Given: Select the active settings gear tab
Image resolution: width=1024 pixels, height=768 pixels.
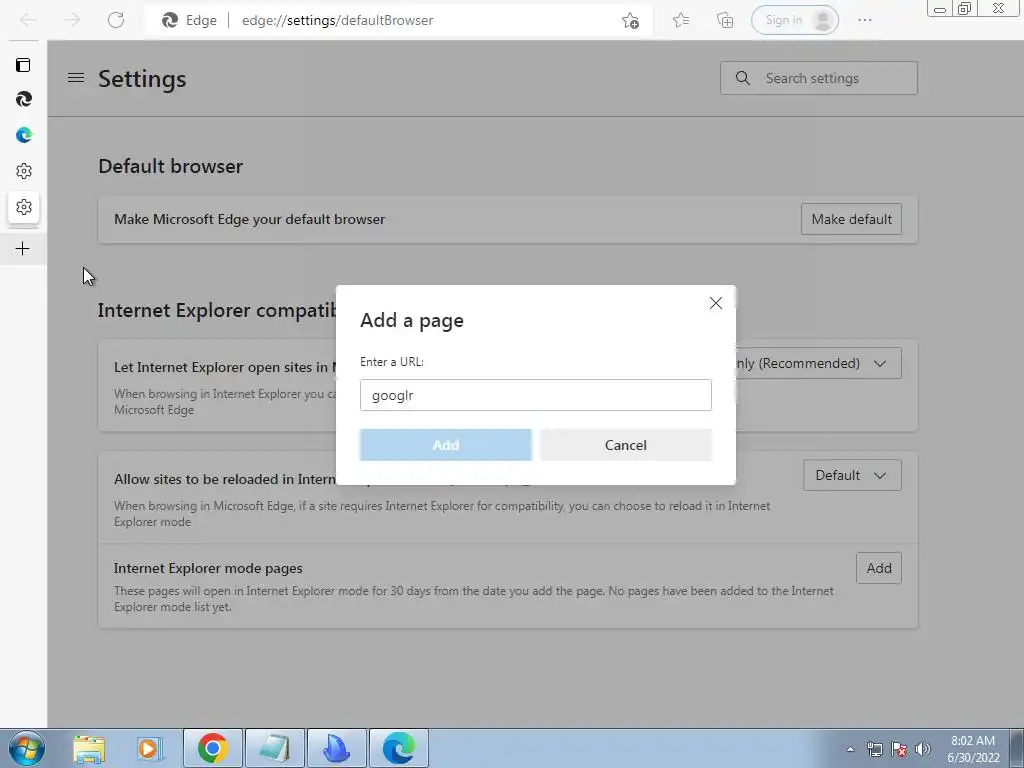Looking at the screenshot, I should (x=24, y=207).
